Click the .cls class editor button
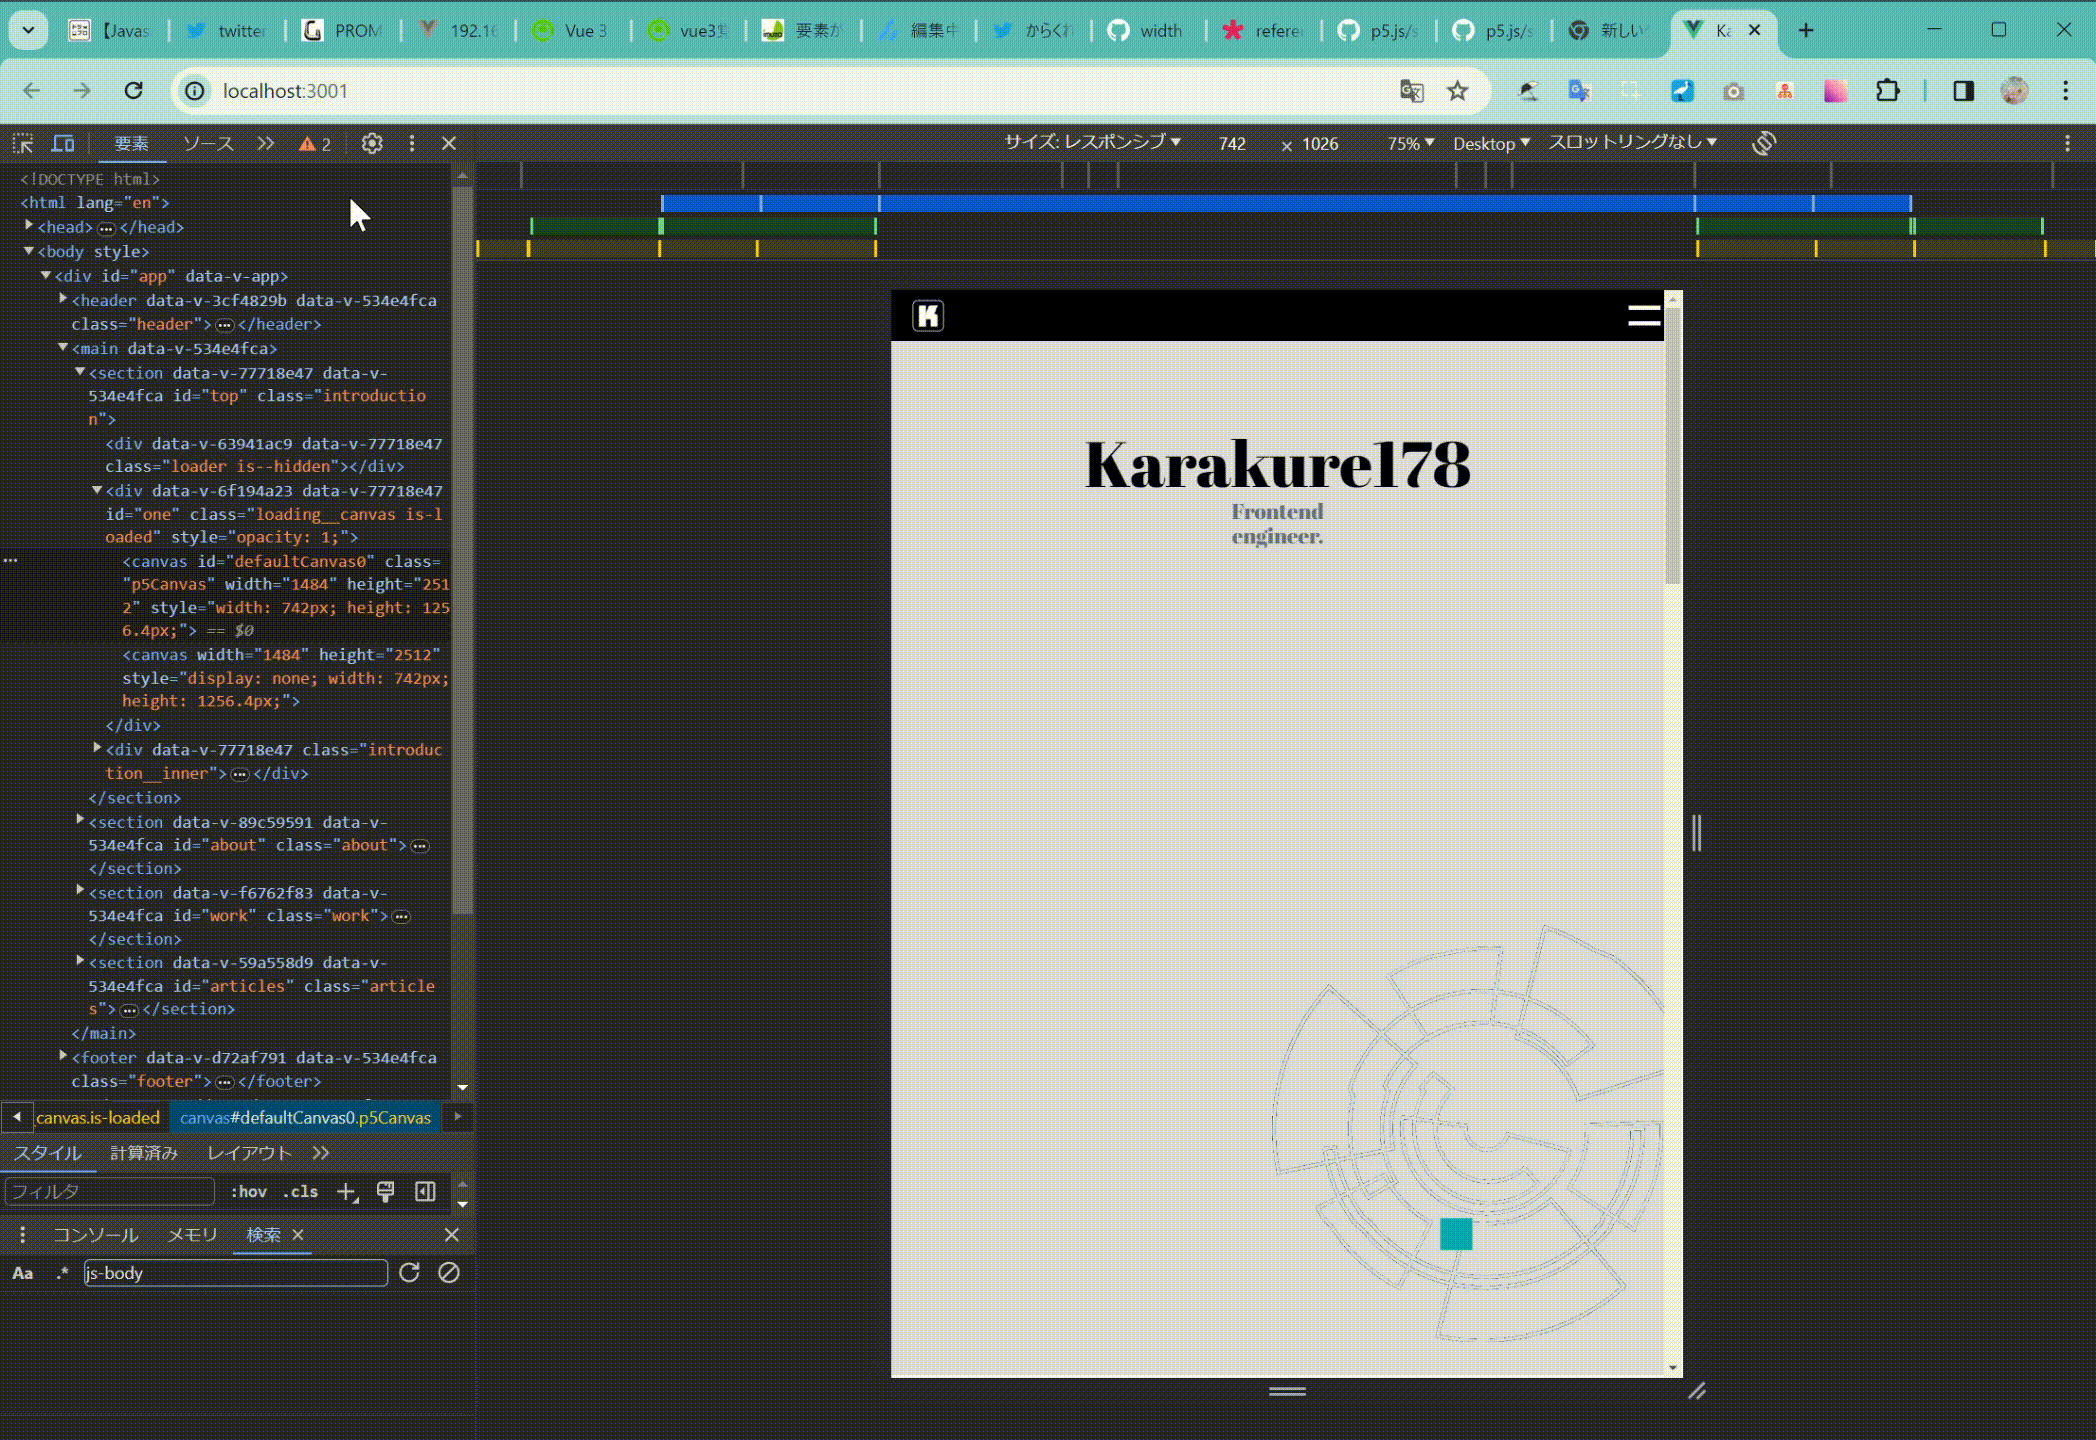Screen dimensions: 2096x1440 click(300, 1192)
